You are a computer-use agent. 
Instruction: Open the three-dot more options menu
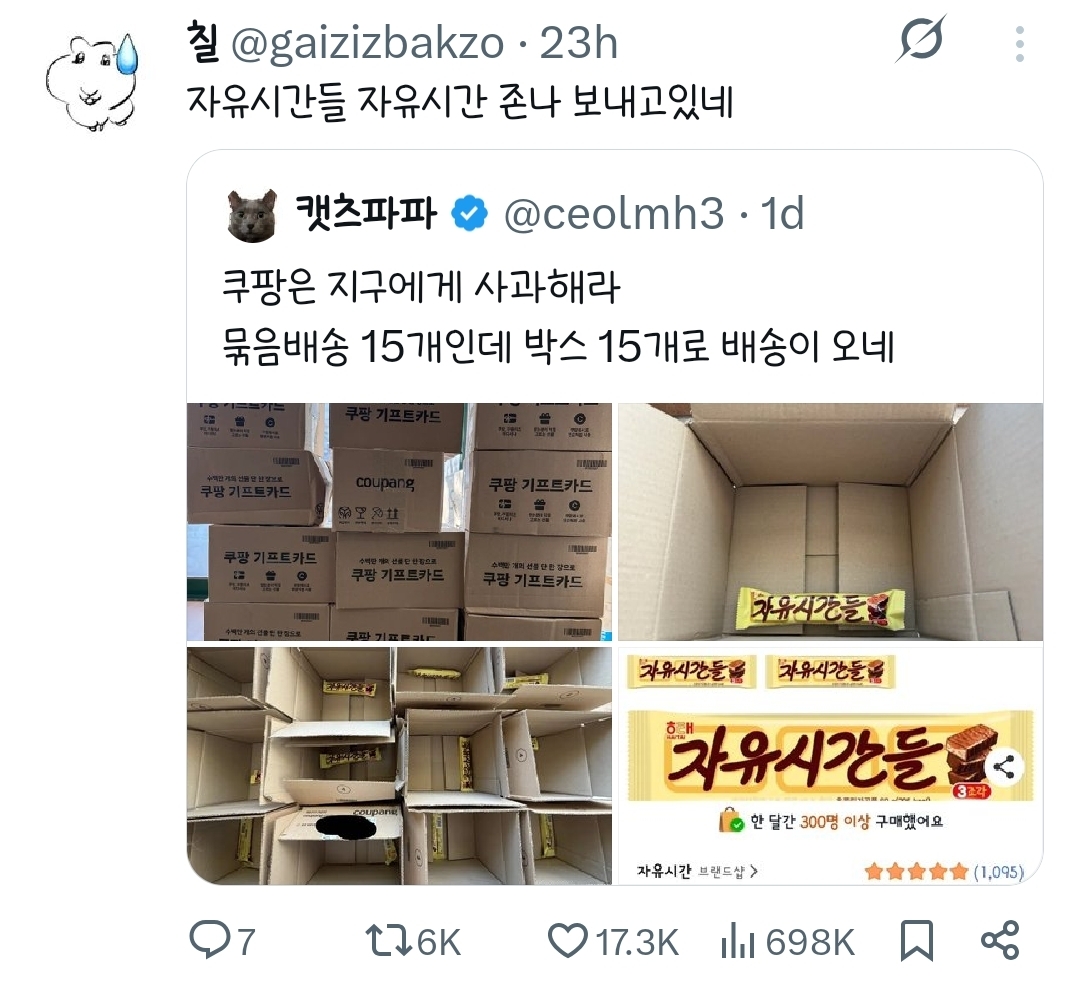click(x=1019, y=44)
